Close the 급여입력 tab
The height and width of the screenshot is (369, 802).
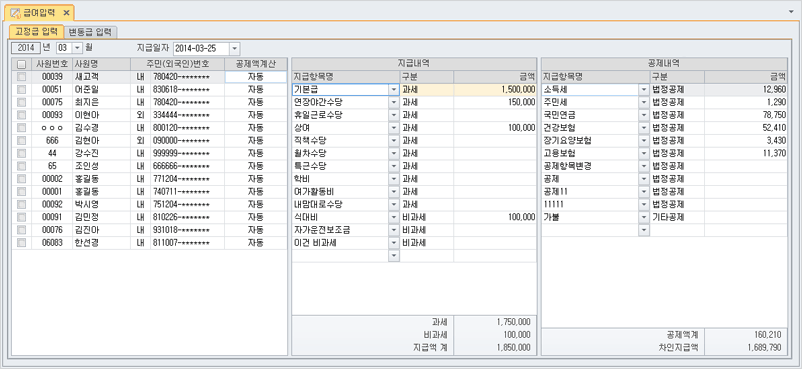point(66,12)
